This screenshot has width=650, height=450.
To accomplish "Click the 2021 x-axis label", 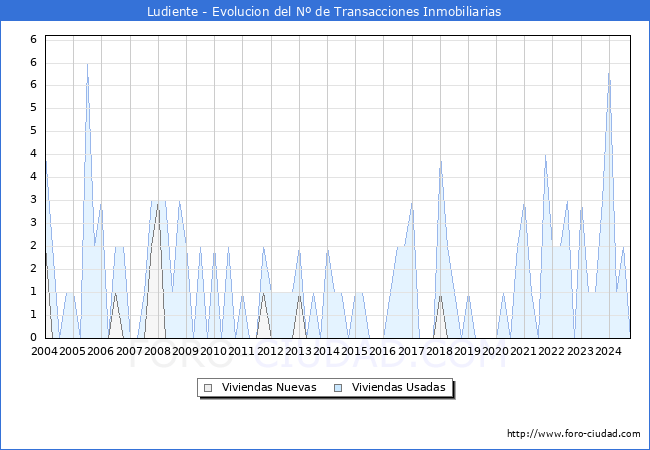I will (523, 351).
